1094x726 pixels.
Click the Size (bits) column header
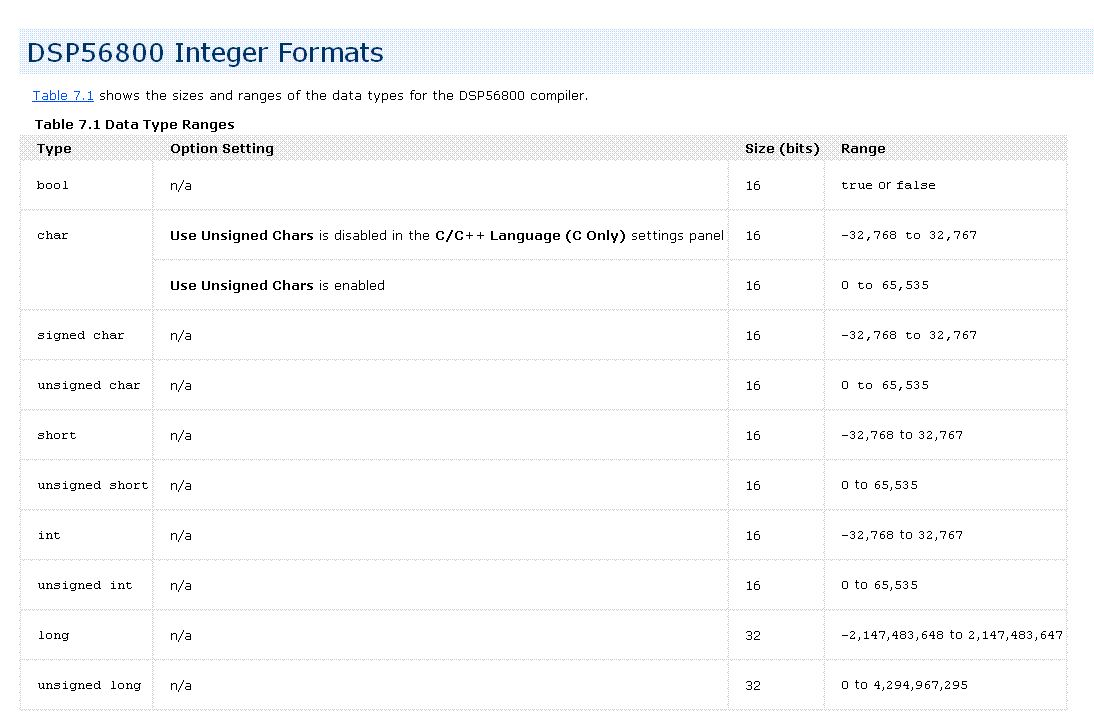tap(781, 149)
